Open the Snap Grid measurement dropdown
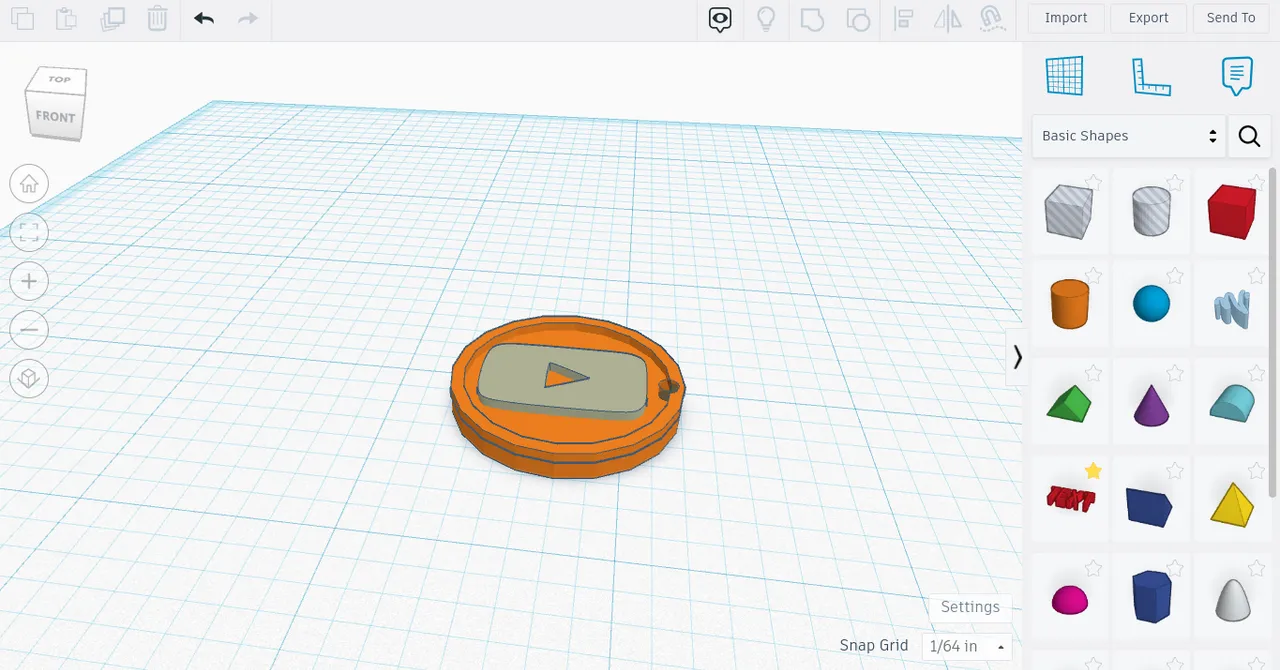 click(x=965, y=646)
